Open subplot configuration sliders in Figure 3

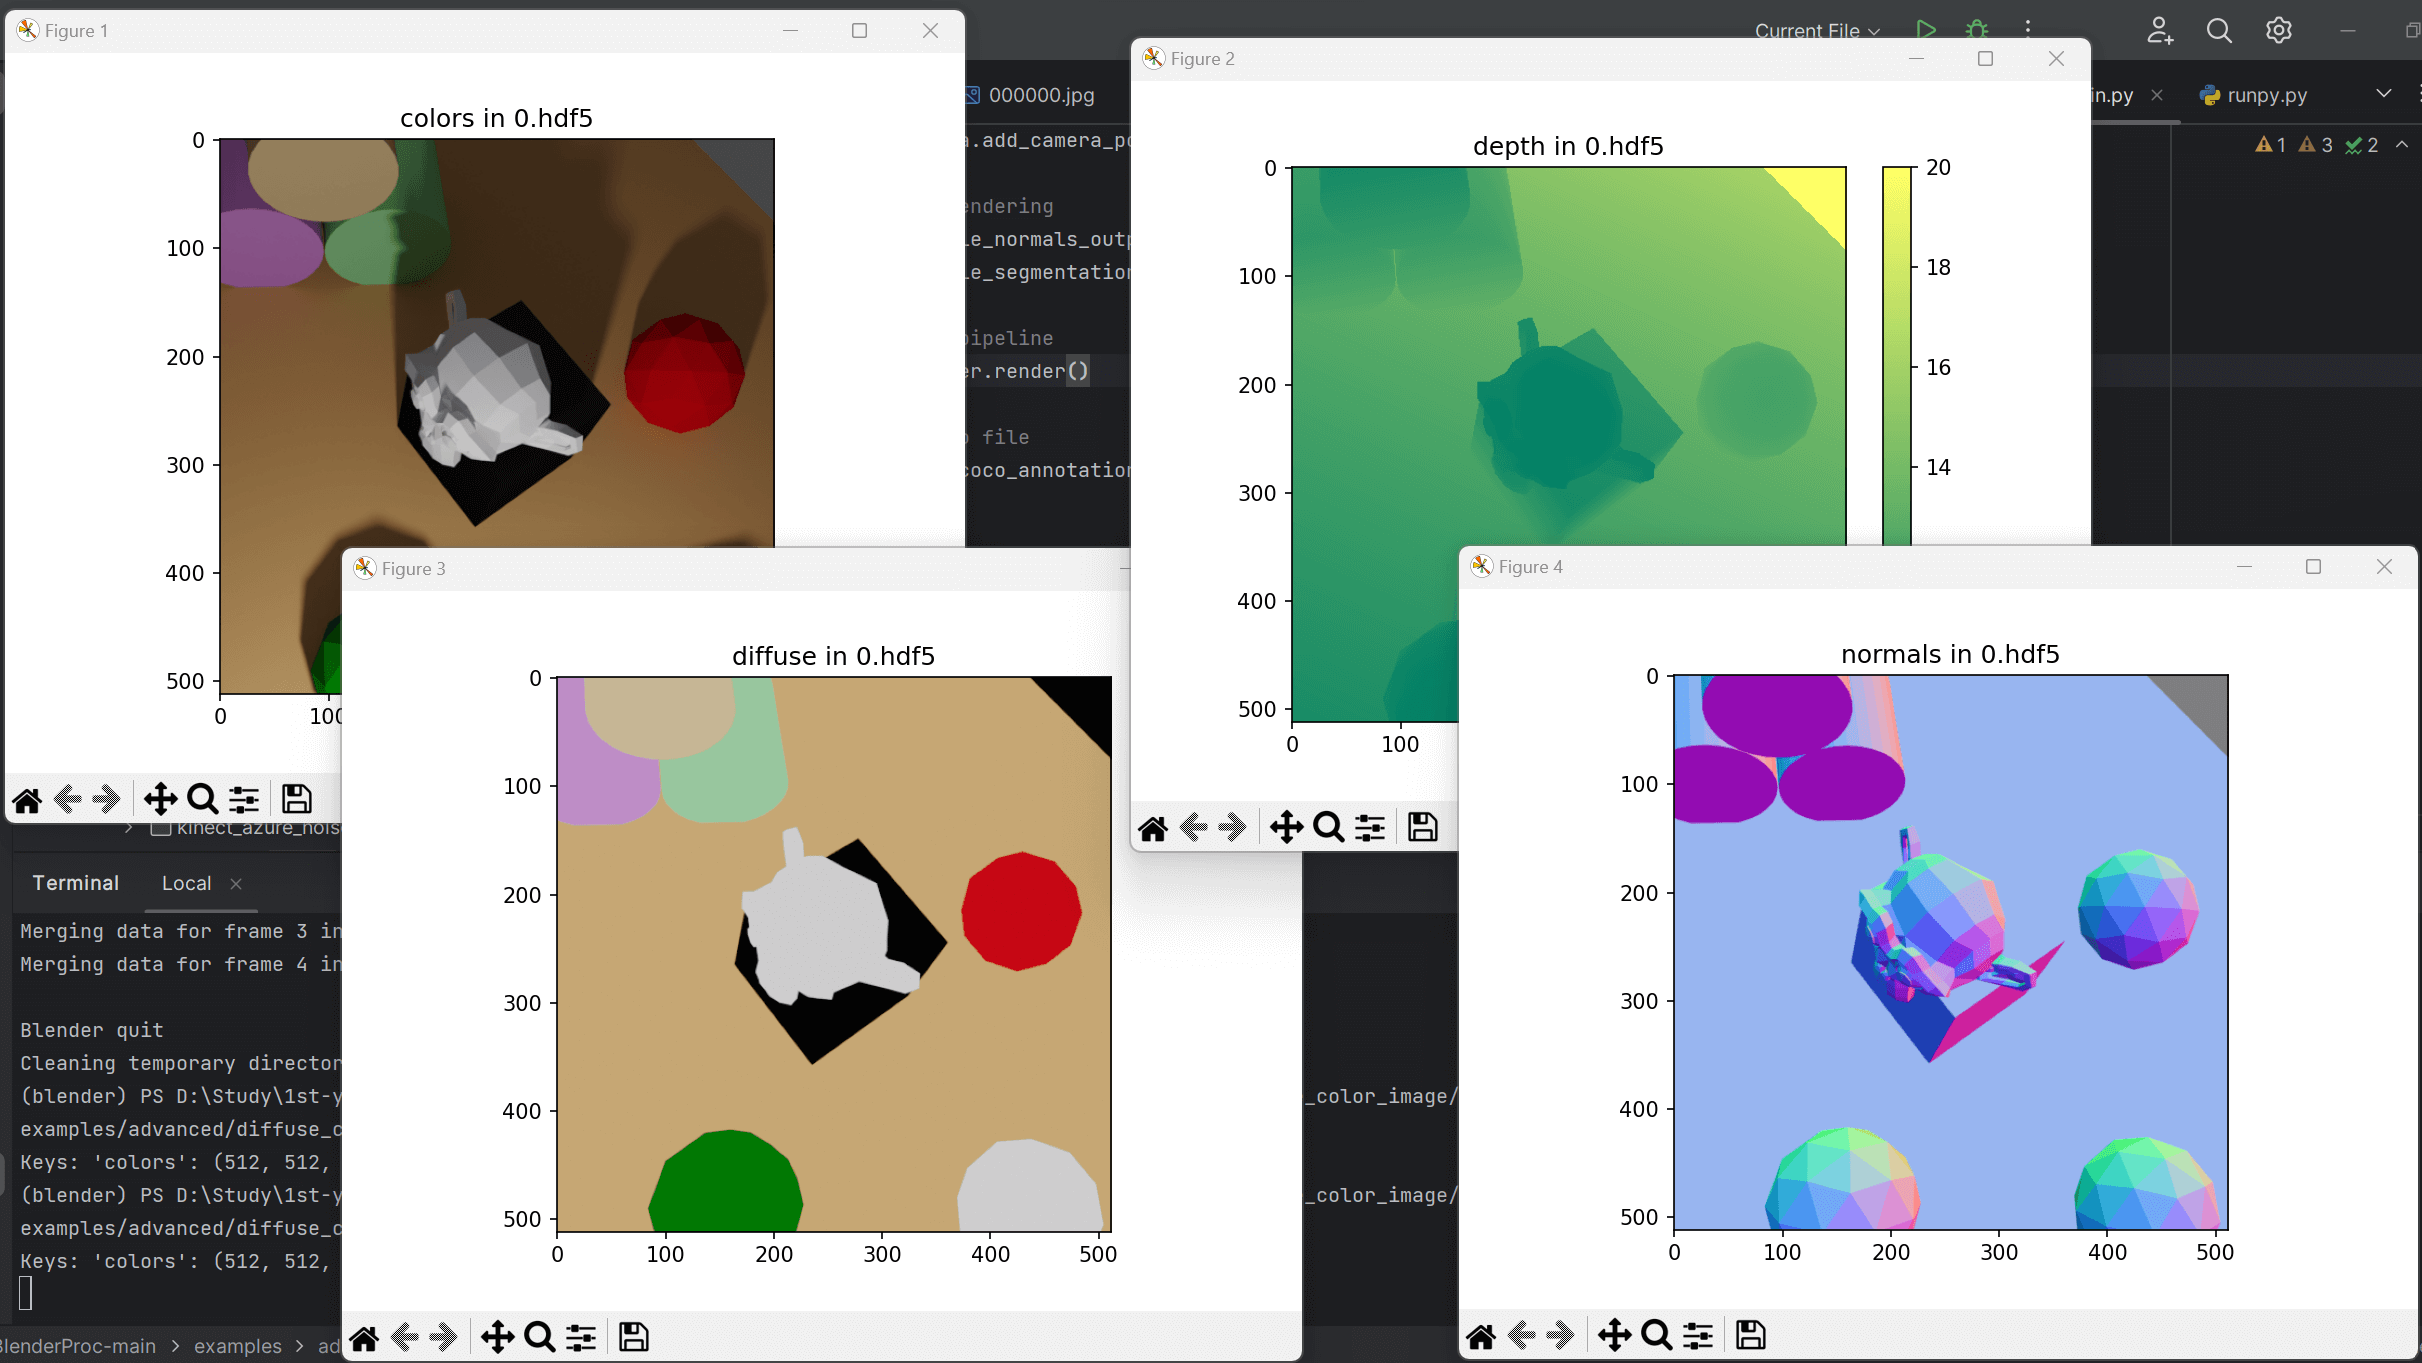(581, 1336)
